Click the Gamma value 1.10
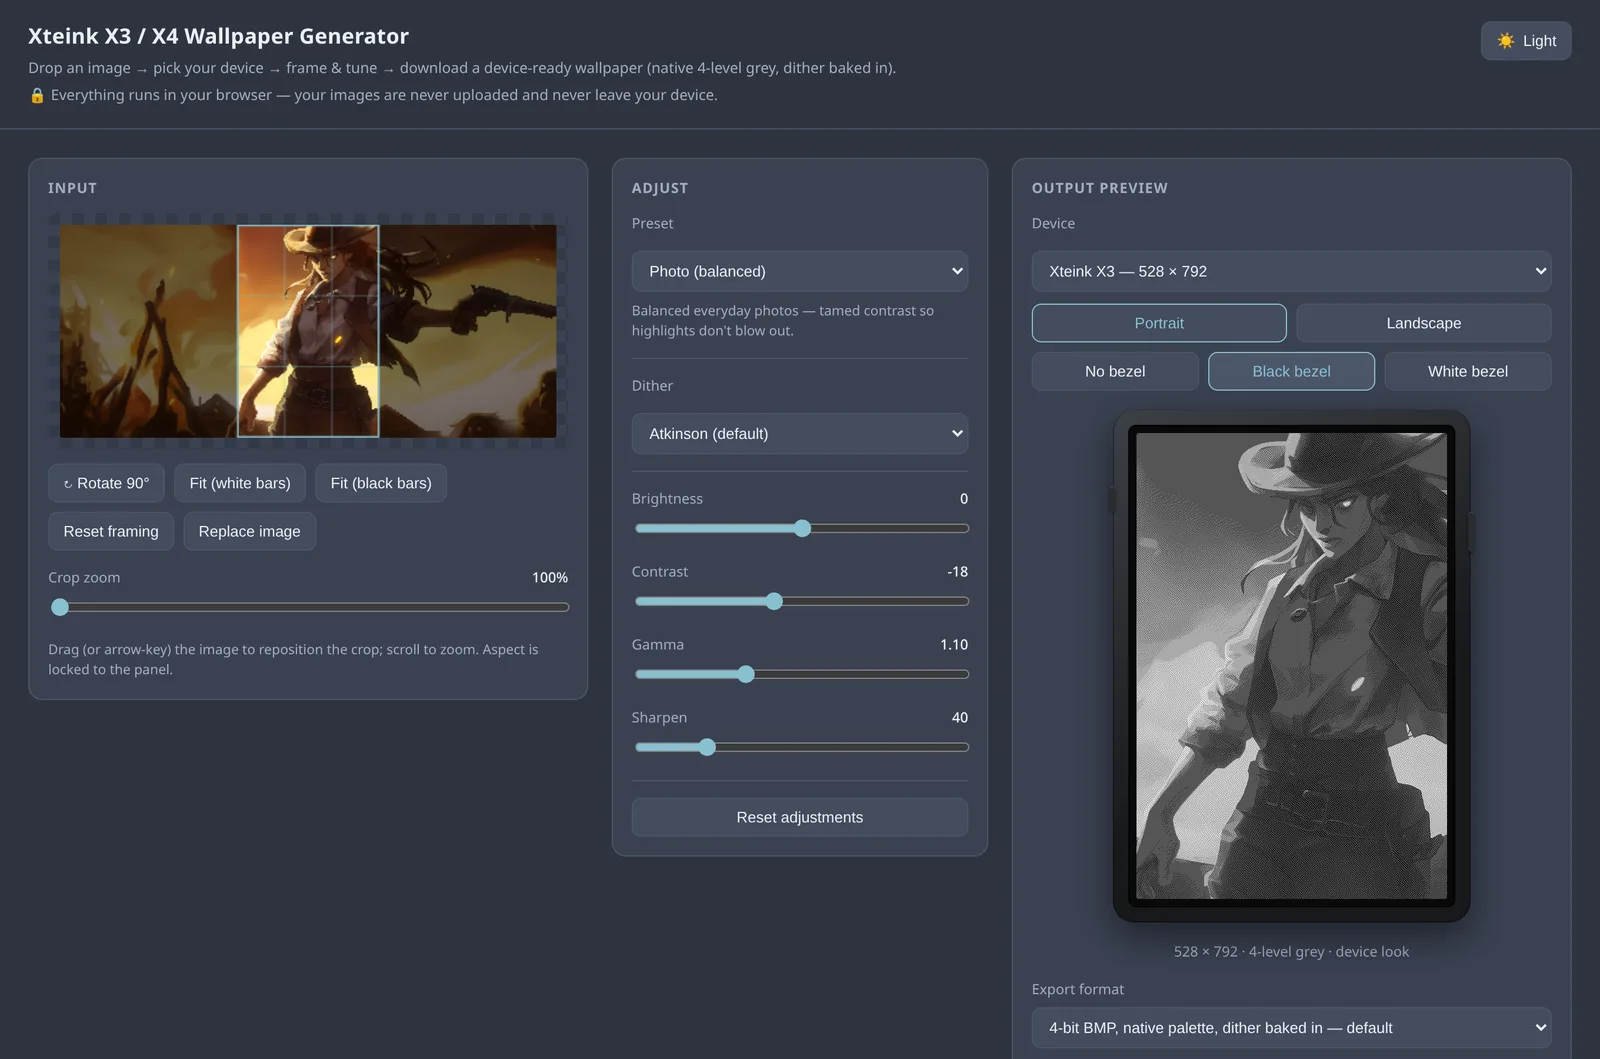 point(954,645)
